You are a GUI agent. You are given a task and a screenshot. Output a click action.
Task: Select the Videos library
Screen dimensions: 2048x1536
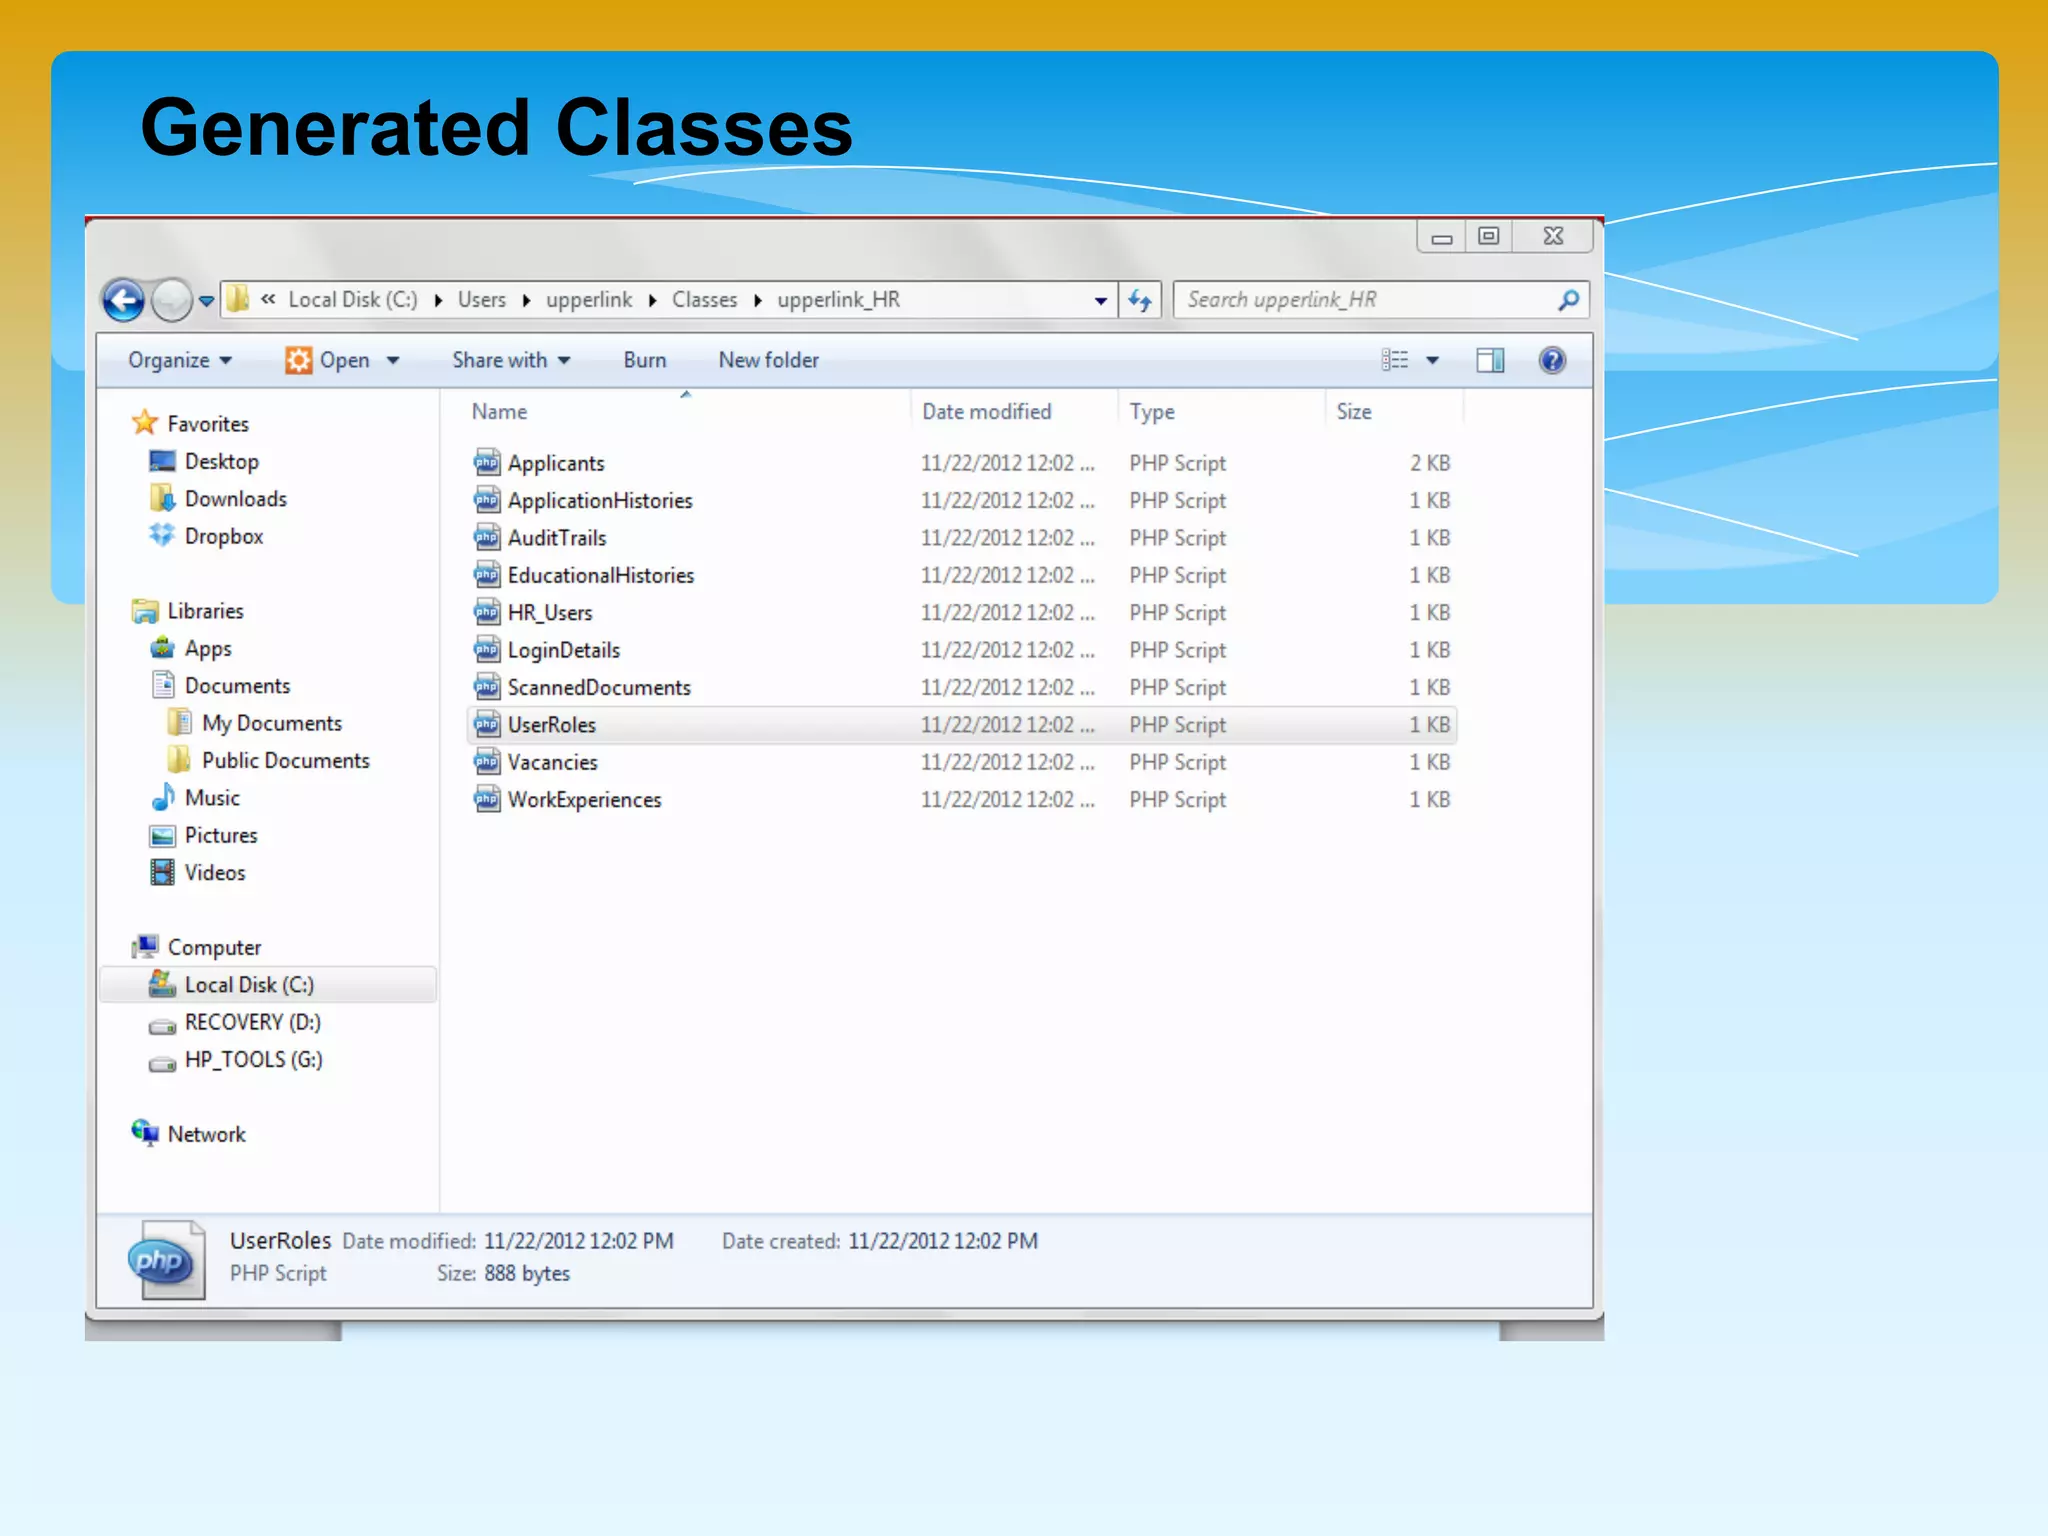click(198, 872)
